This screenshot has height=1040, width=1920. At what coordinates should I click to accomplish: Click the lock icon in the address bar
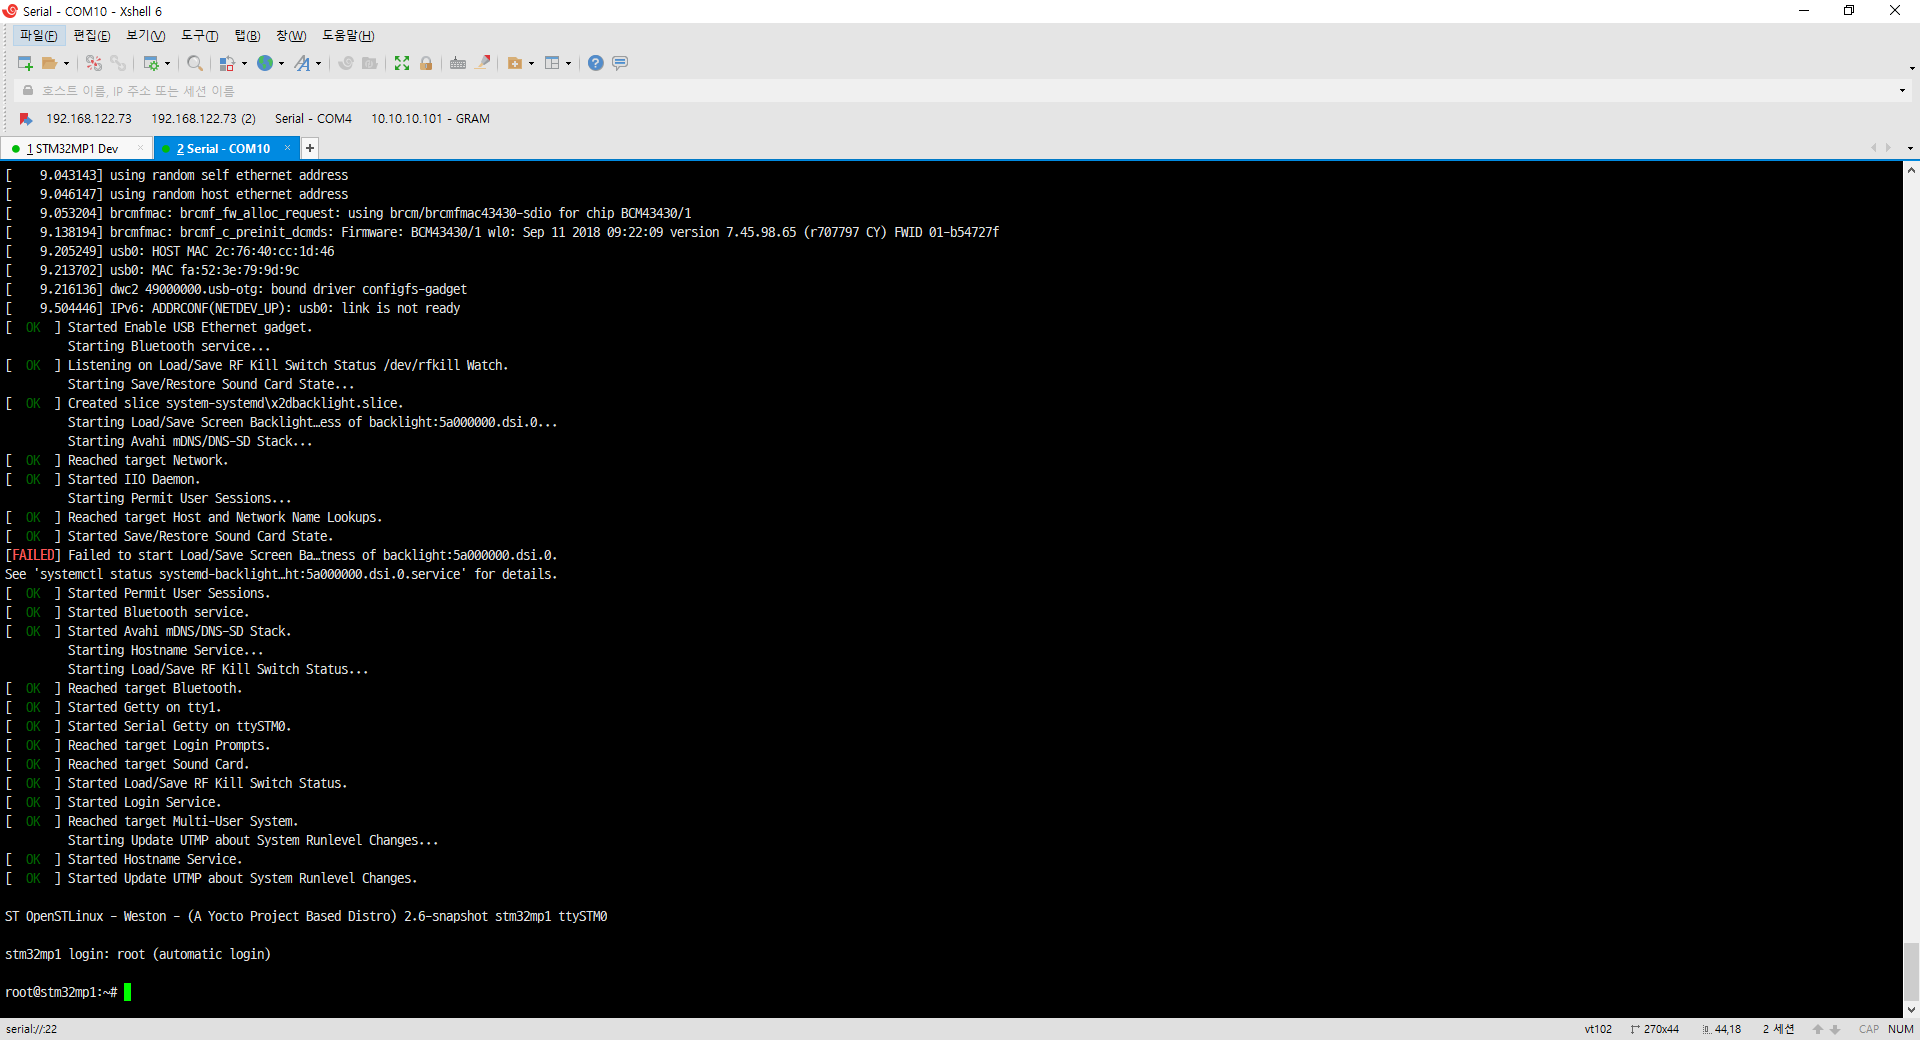[28, 91]
